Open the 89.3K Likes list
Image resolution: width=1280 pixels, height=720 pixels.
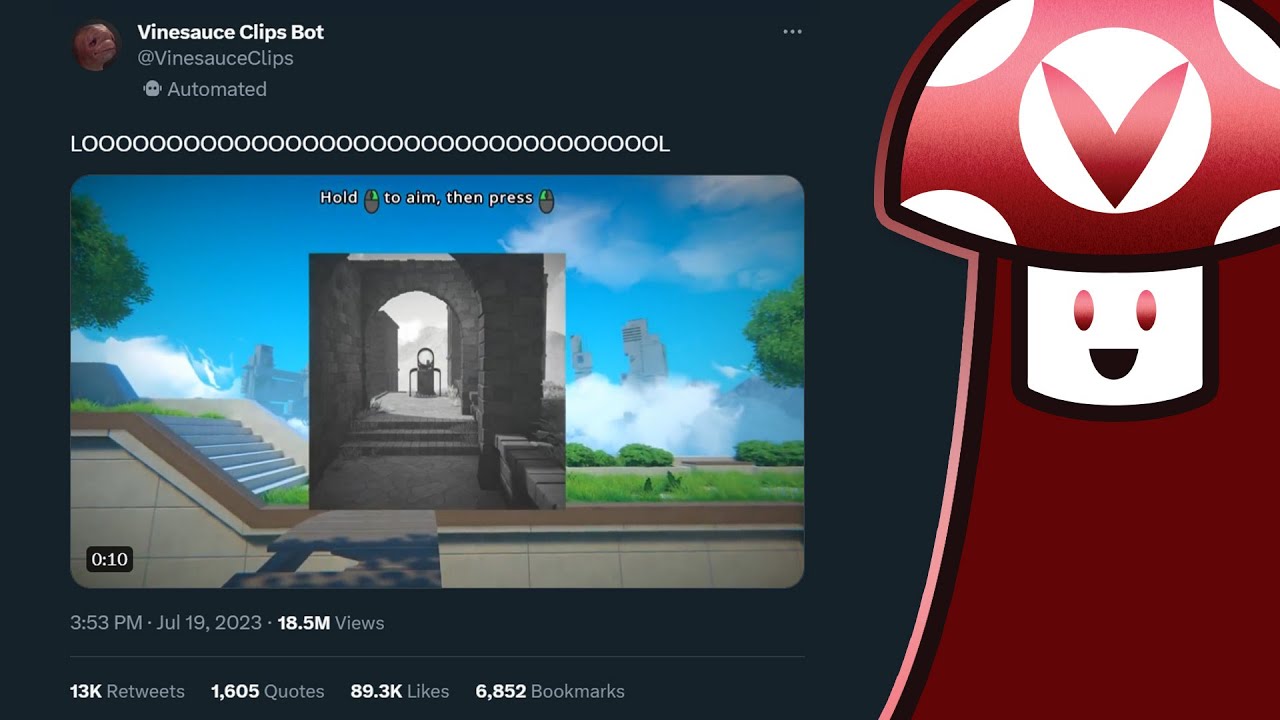[x=399, y=691]
